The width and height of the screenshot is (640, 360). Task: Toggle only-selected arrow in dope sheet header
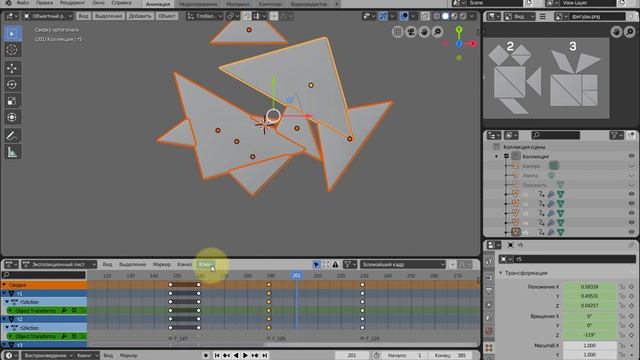pyautogui.click(x=316, y=264)
